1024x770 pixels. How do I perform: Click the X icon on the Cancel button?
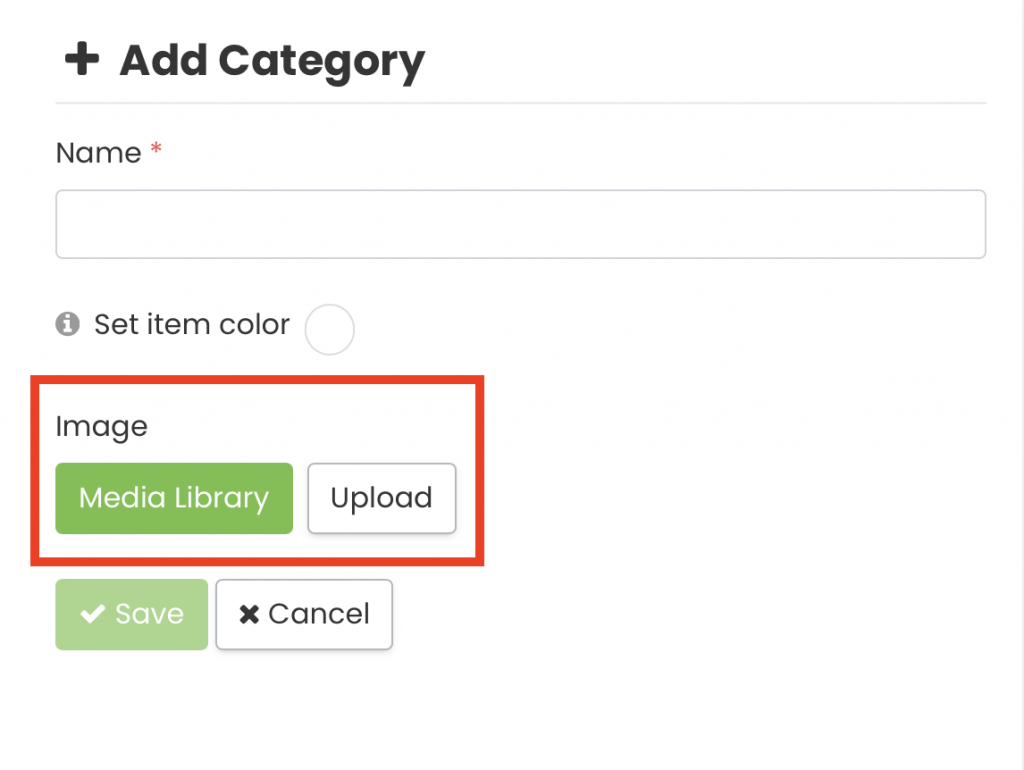click(x=249, y=614)
